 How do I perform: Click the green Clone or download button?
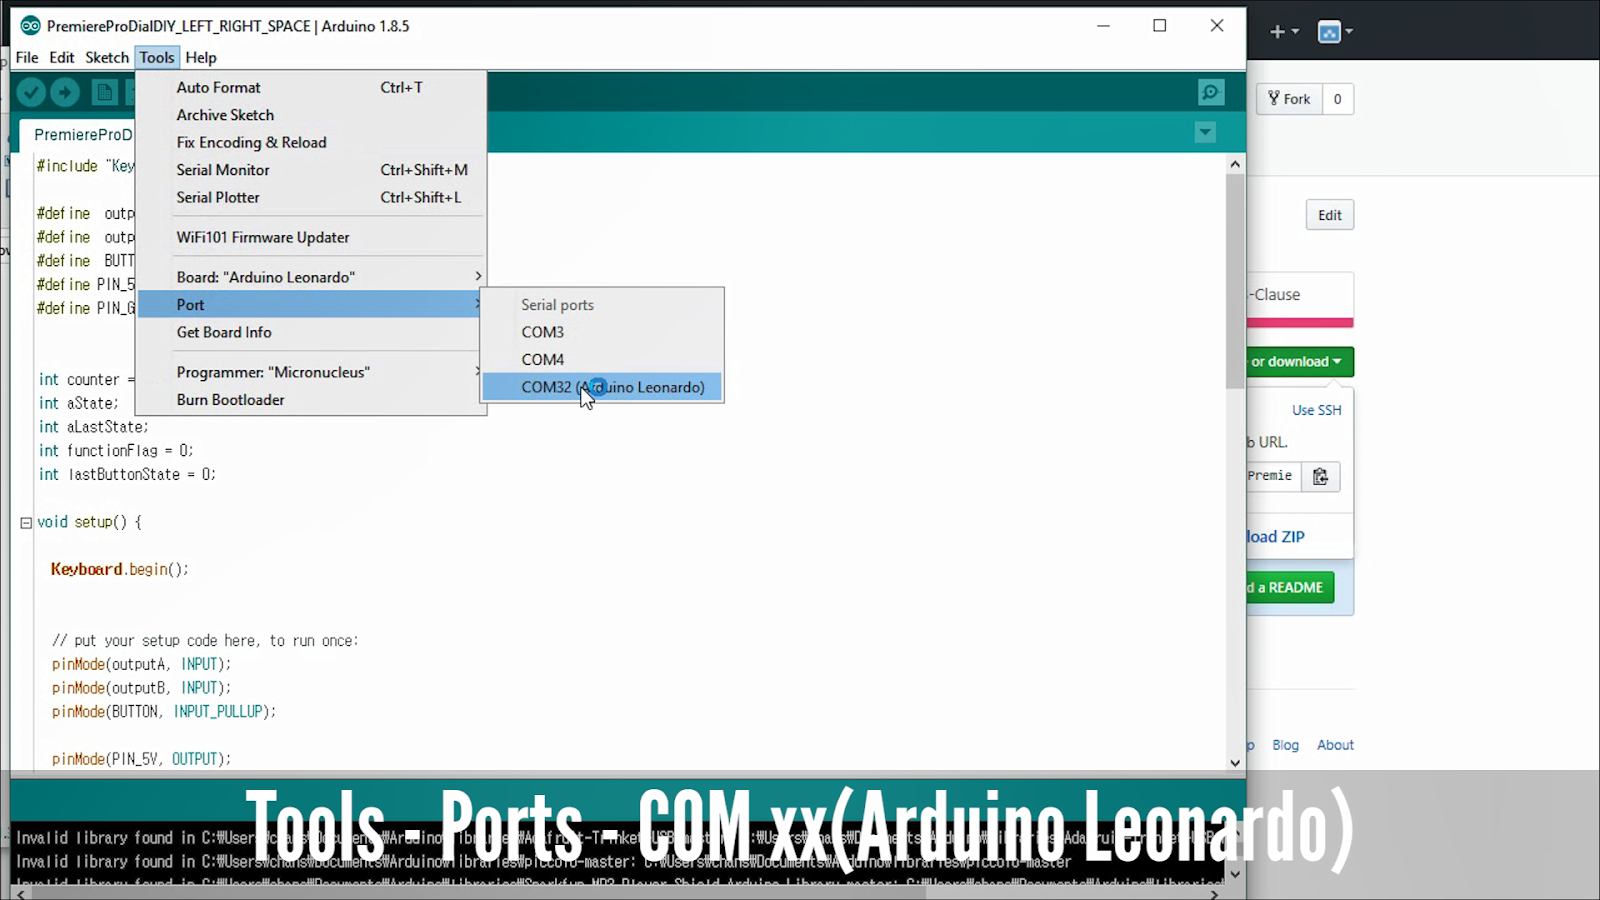(x=1300, y=362)
